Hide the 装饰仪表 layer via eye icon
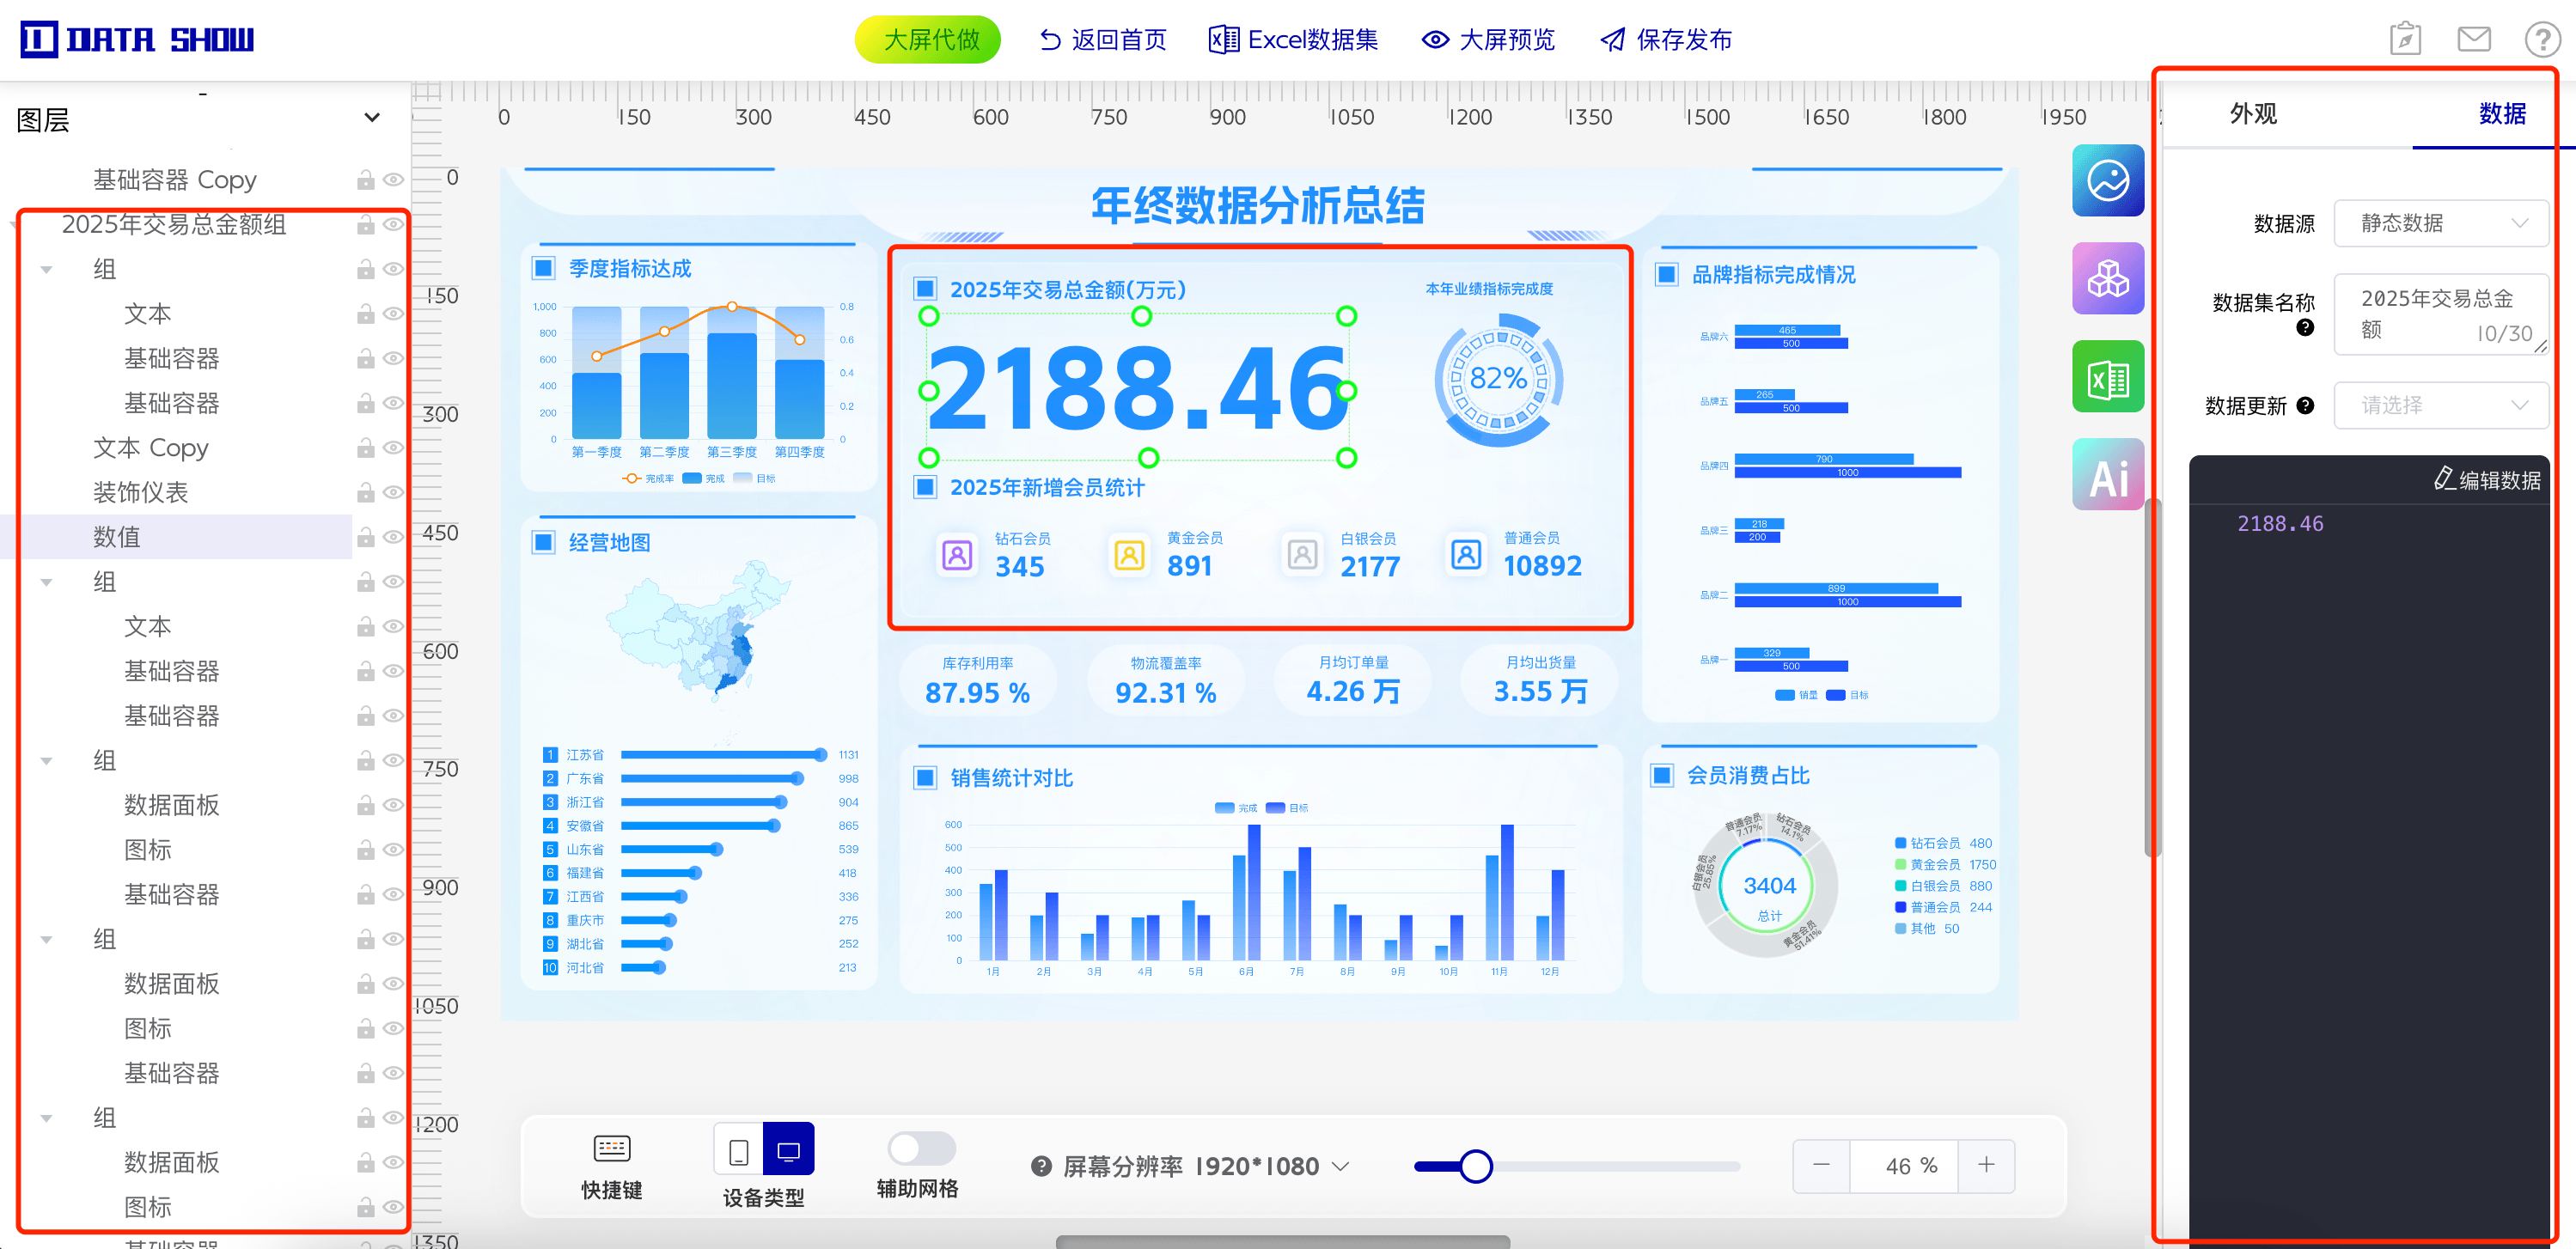The image size is (2576, 1249). pos(394,492)
